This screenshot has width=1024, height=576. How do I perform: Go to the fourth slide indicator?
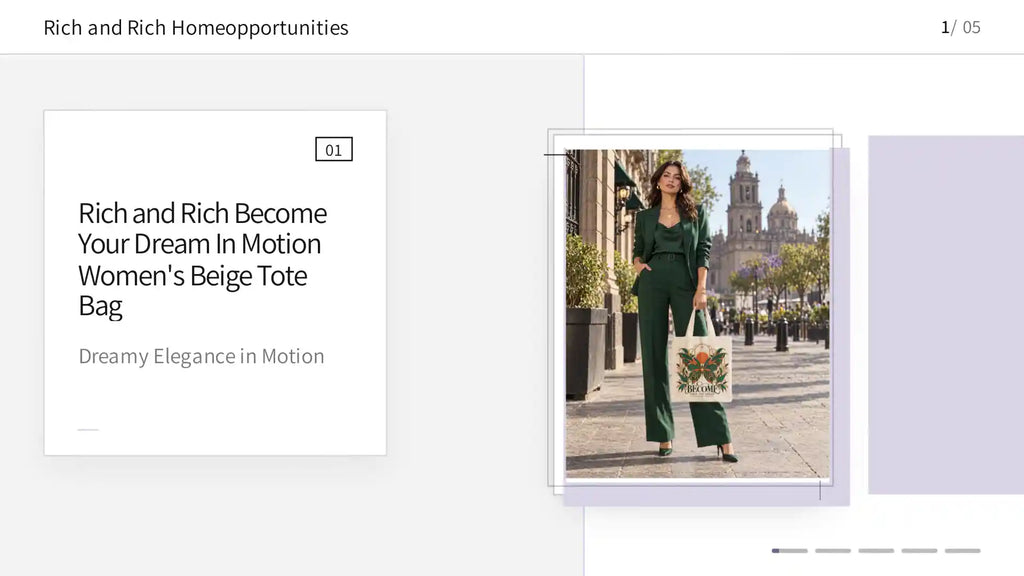[919, 551]
